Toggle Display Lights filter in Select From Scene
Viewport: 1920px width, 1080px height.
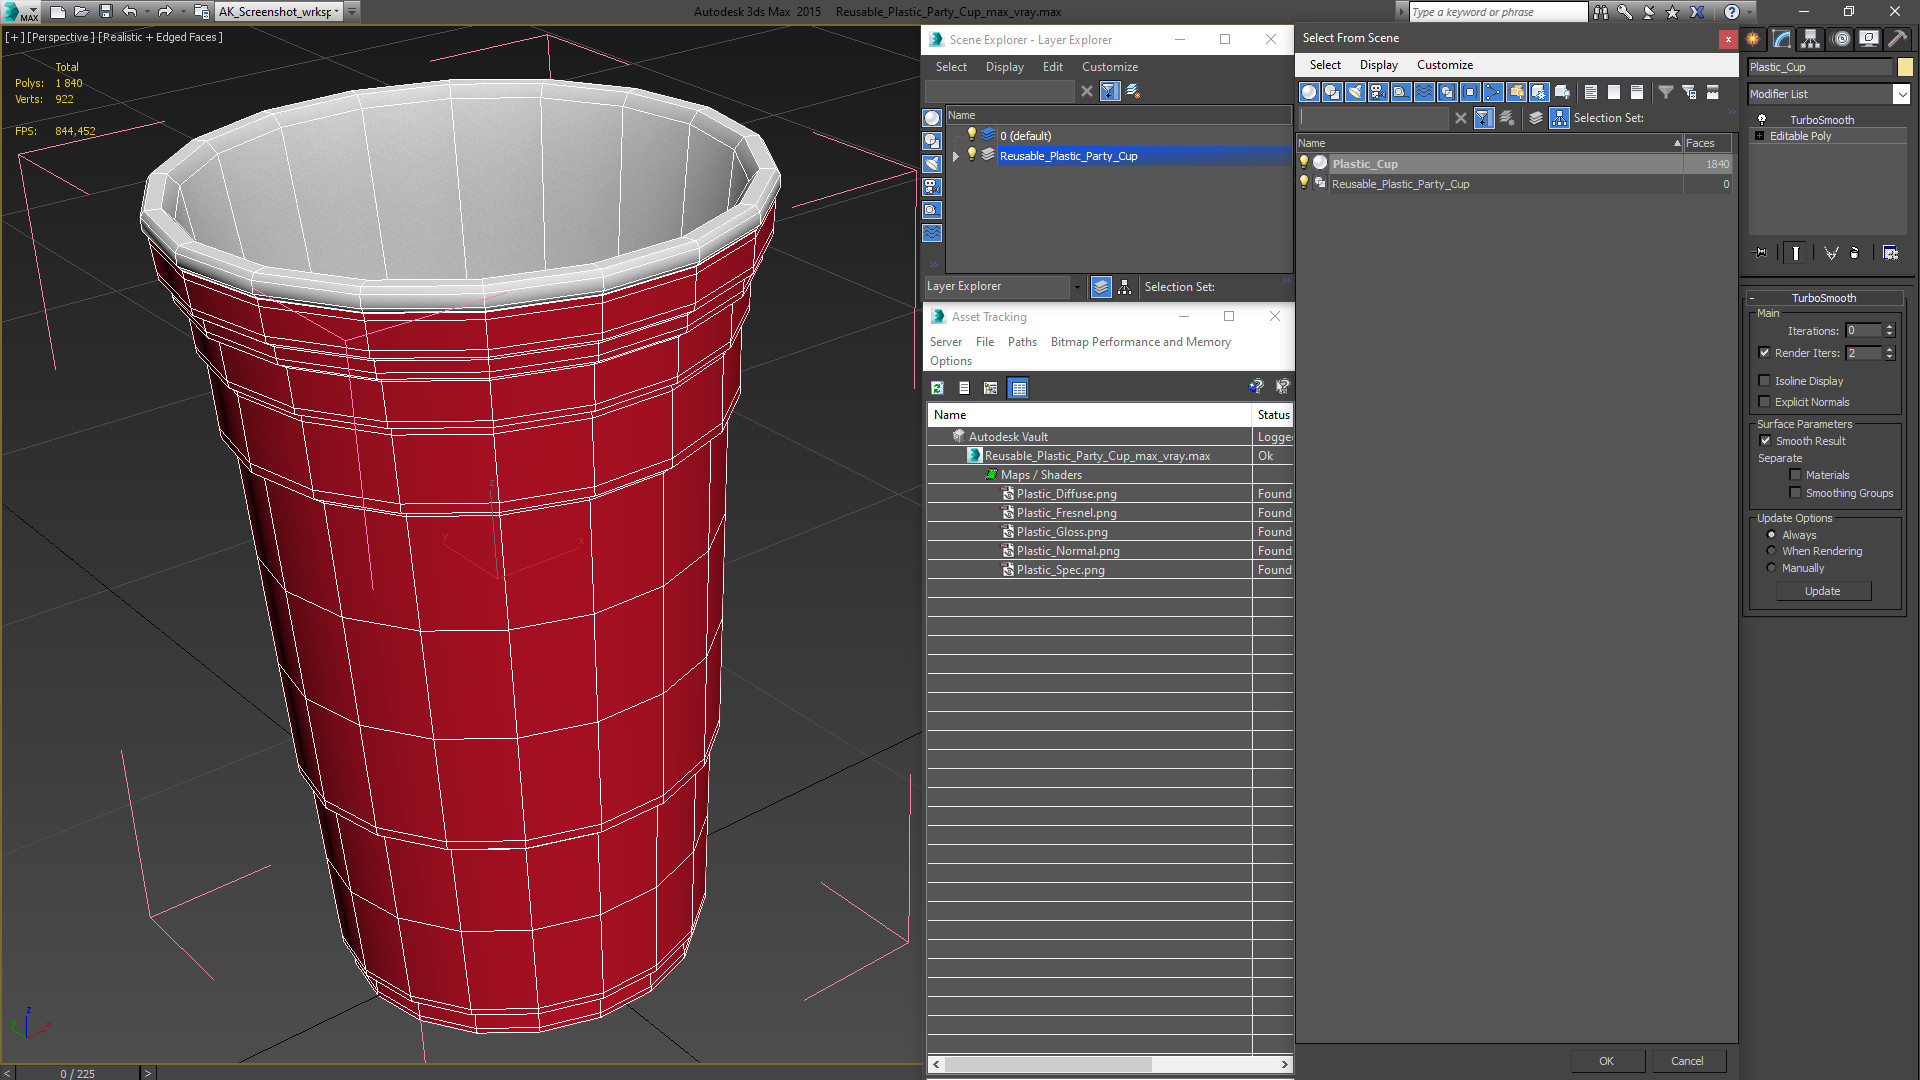1355,92
